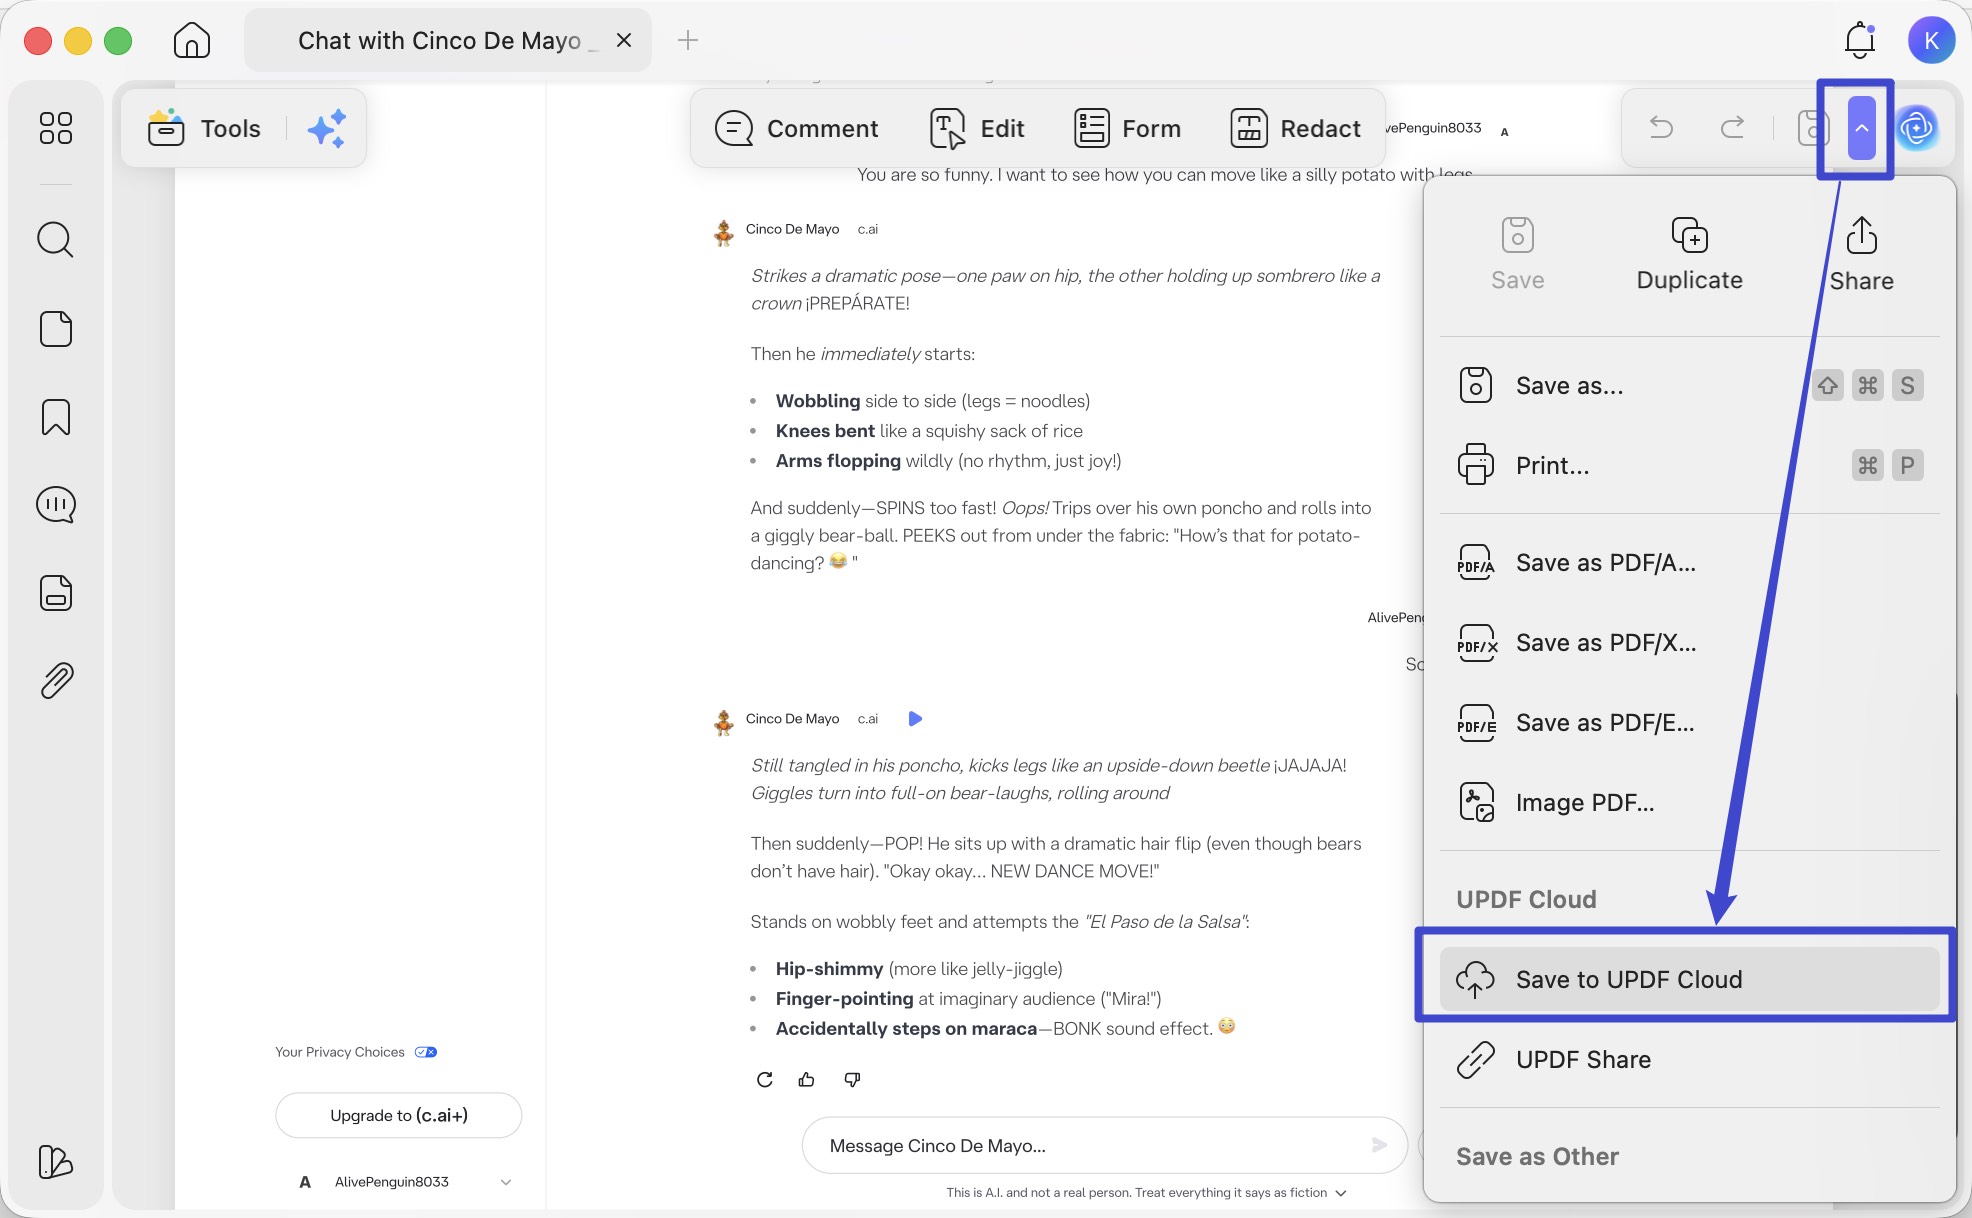Open the home screen icon
The height and width of the screenshot is (1218, 1972).
tap(191, 40)
